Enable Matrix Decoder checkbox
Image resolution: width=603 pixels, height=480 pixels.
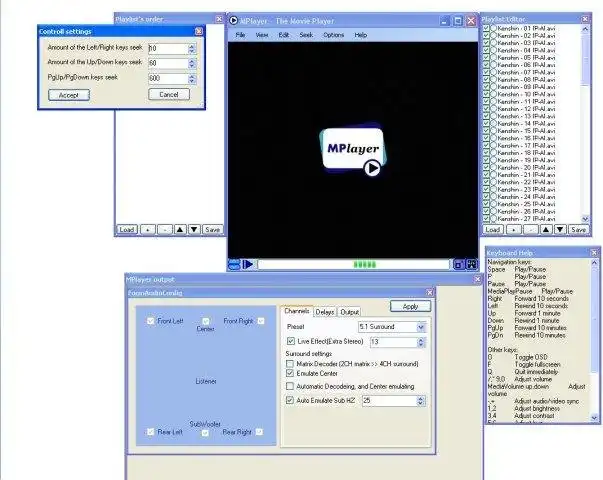tap(290, 363)
